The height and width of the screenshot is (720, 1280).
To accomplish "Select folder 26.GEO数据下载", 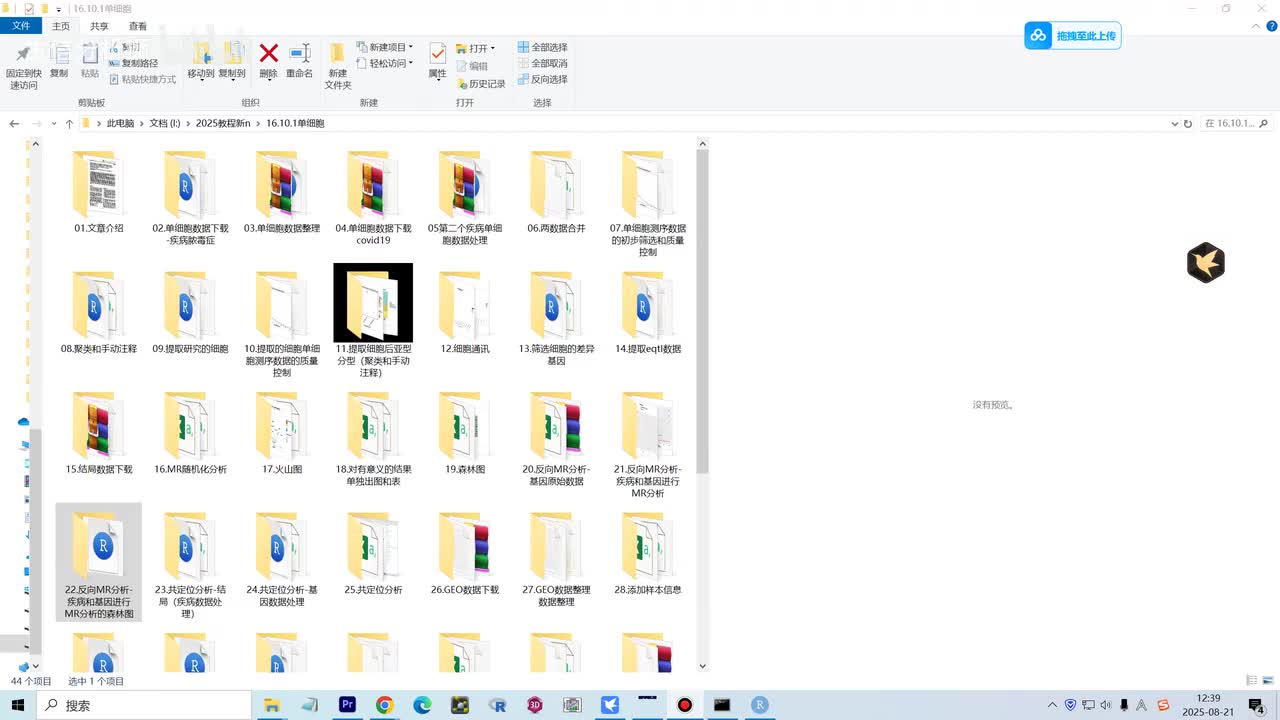I will coord(465,554).
